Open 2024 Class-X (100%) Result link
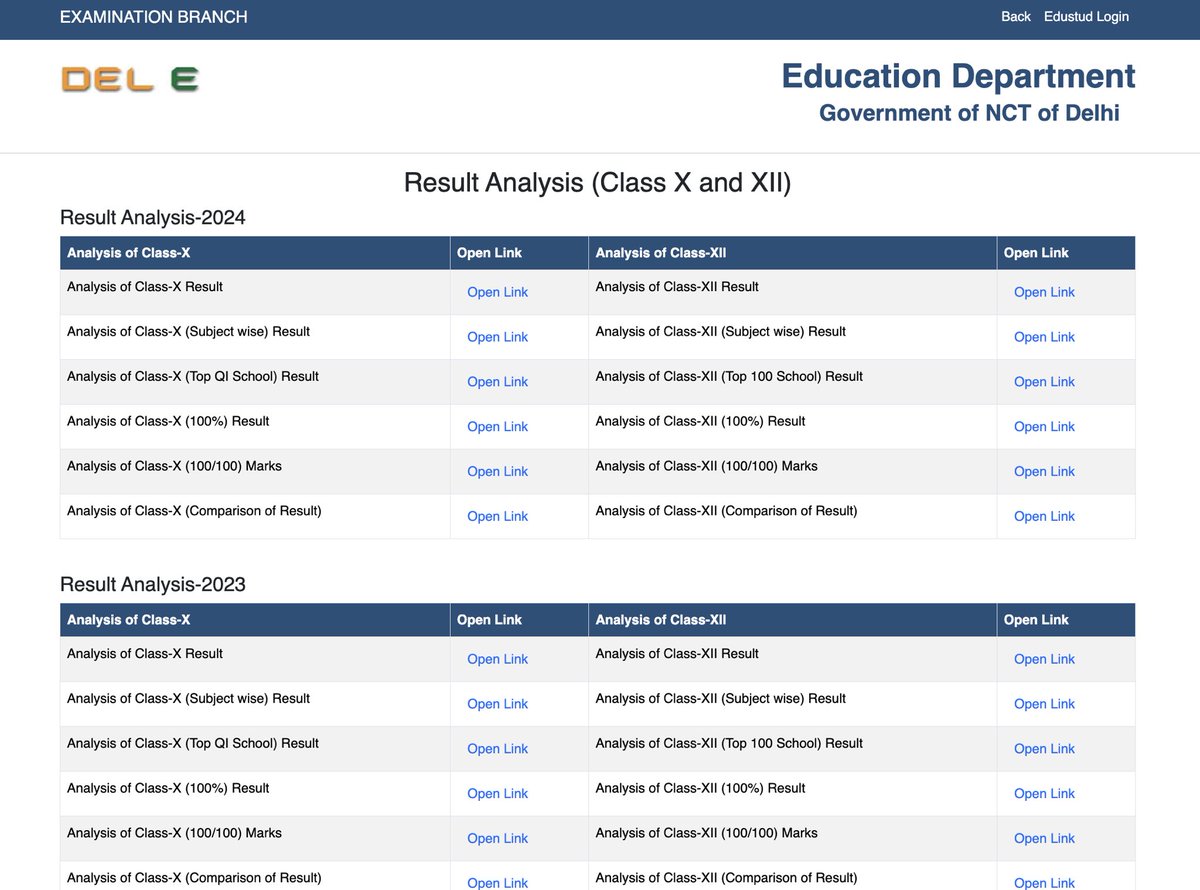Screen dimensions: 1200x890 coord(497,427)
